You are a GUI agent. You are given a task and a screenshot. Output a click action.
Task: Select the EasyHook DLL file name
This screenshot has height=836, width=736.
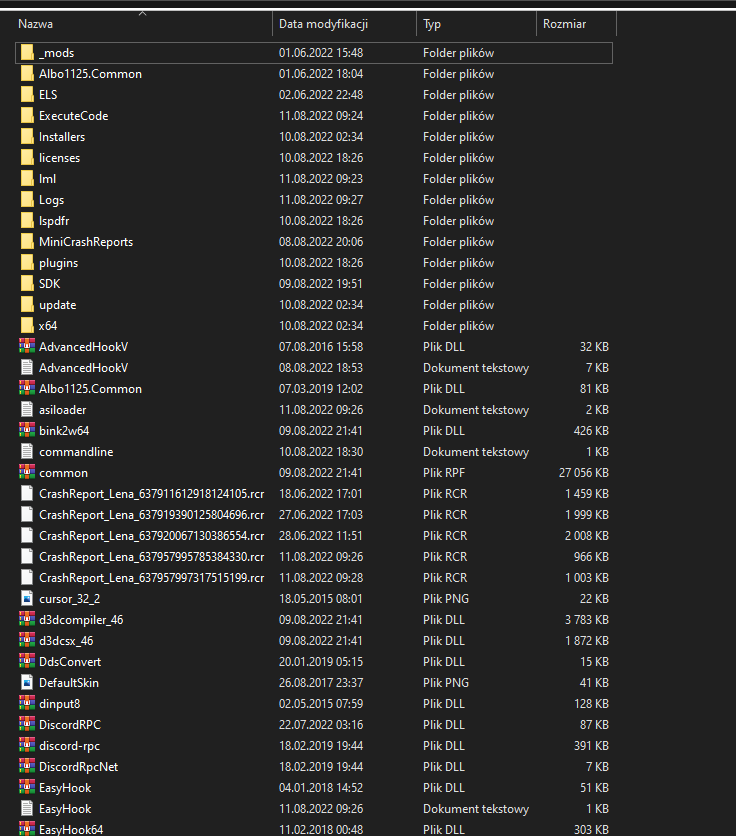(x=65, y=788)
